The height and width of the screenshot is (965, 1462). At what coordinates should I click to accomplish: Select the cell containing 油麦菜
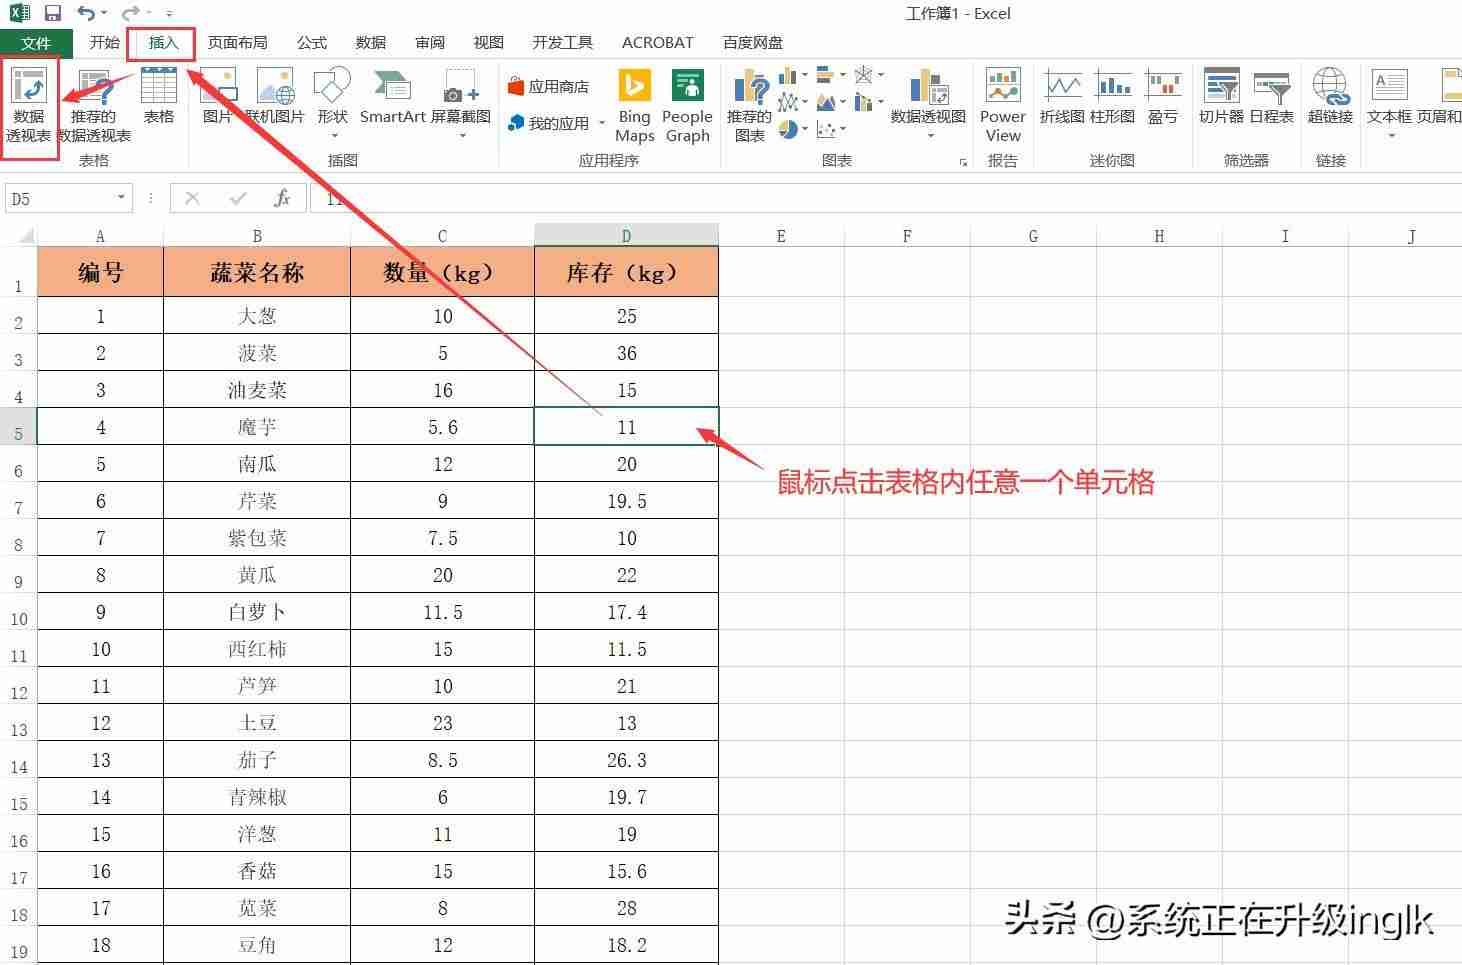pyautogui.click(x=257, y=390)
